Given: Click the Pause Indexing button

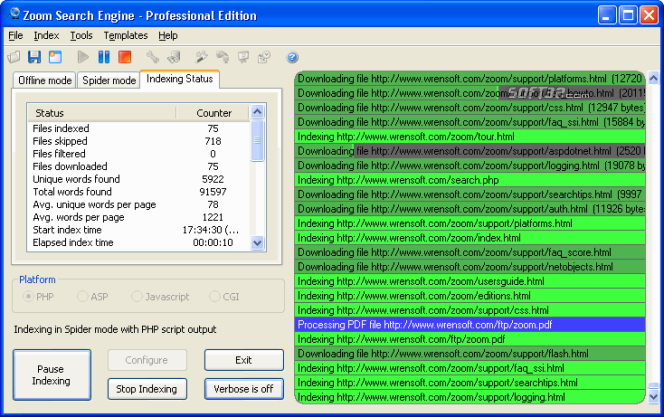Looking at the screenshot, I should pos(52,375).
